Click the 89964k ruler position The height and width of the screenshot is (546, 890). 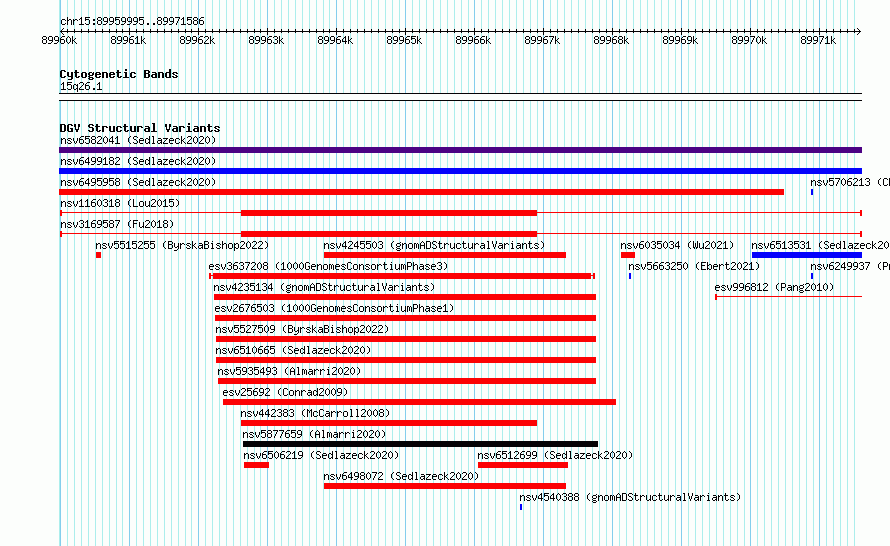(x=335, y=40)
